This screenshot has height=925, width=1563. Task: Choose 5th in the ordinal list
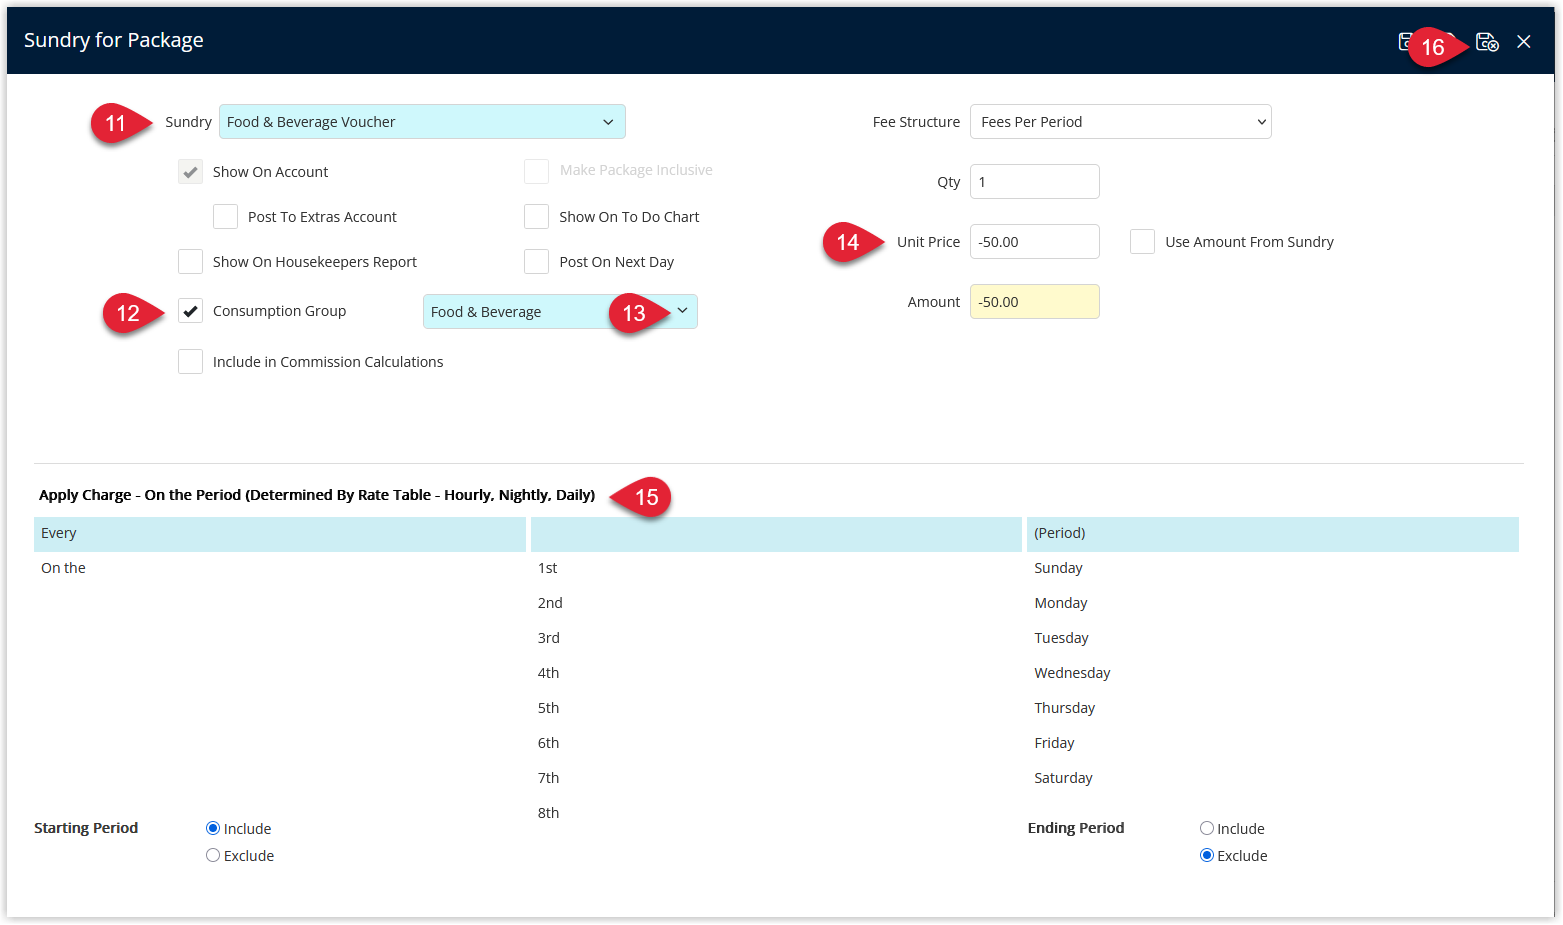point(776,708)
